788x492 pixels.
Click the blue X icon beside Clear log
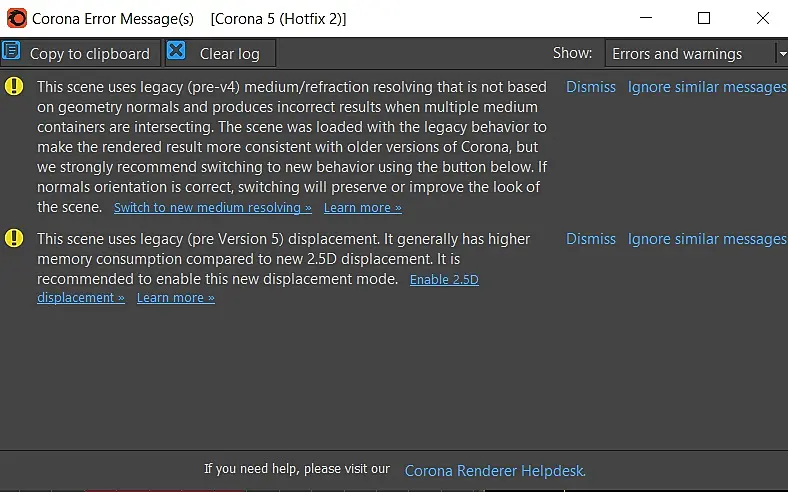point(176,51)
